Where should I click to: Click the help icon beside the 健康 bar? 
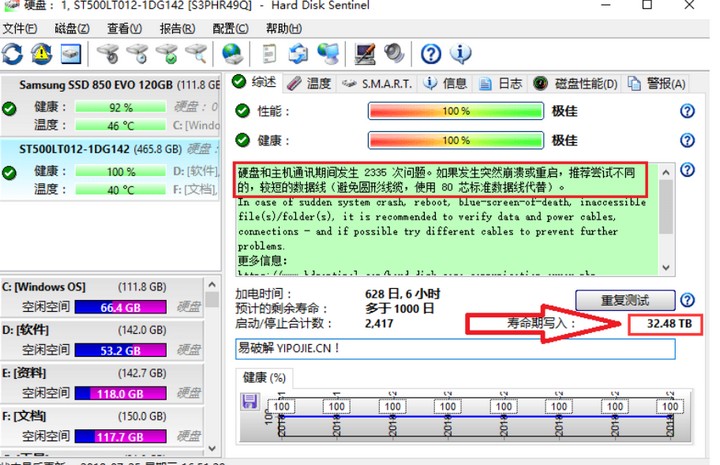[687, 140]
